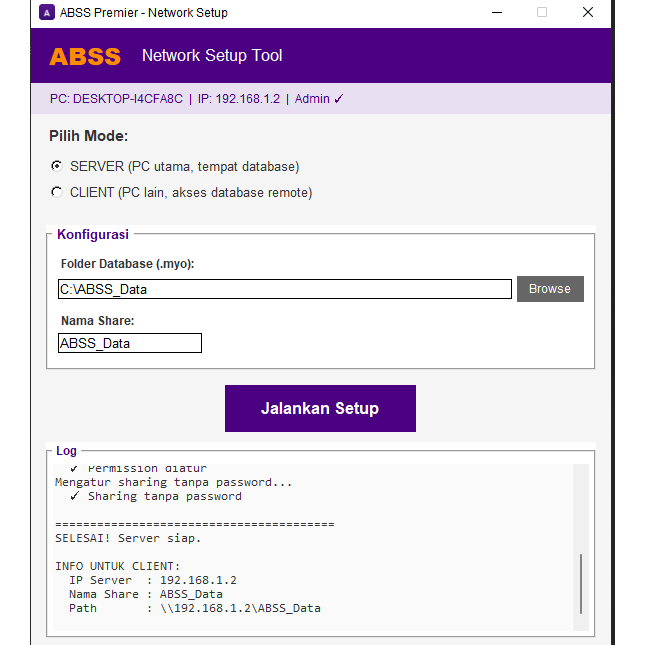This screenshot has width=645, height=645.
Task: Click the 'Nama Share:' label
Action: click(97, 320)
